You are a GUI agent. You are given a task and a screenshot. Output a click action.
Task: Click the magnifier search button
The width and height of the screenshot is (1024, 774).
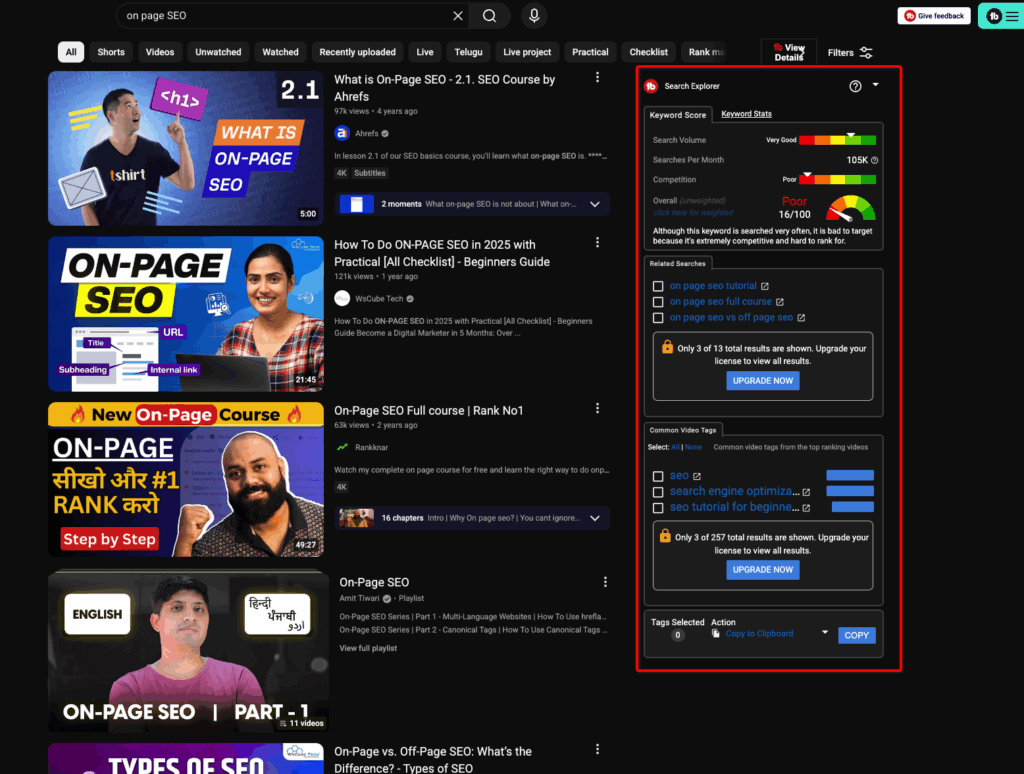pos(489,16)
